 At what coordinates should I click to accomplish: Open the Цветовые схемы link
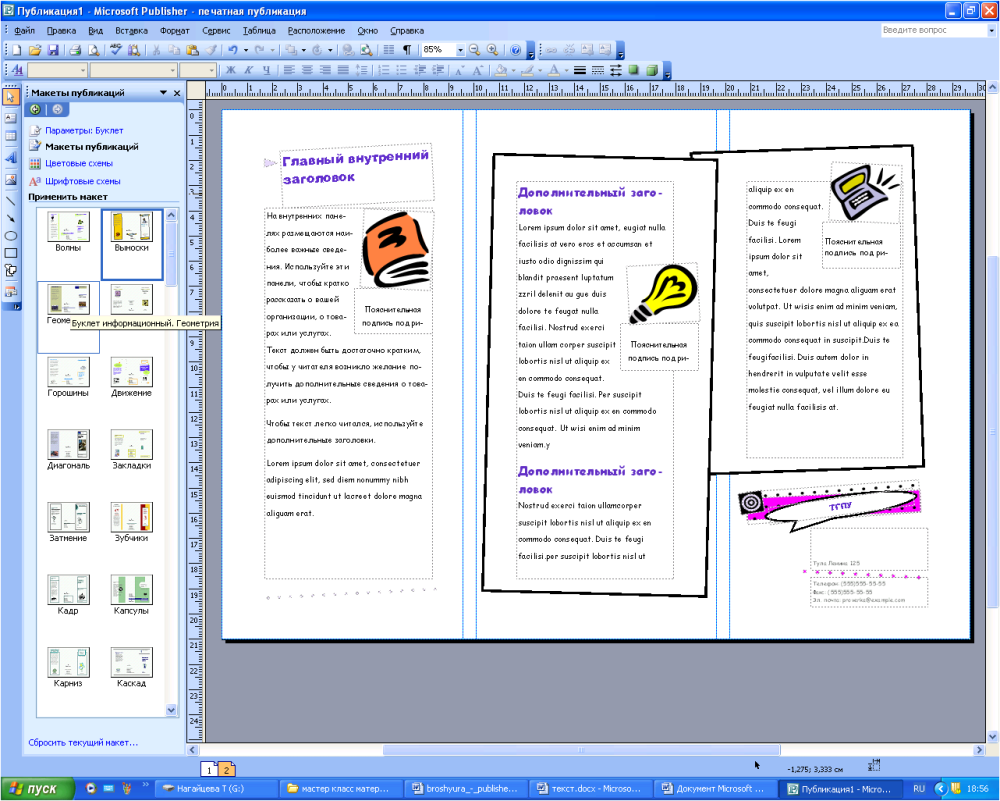point(79,163)
